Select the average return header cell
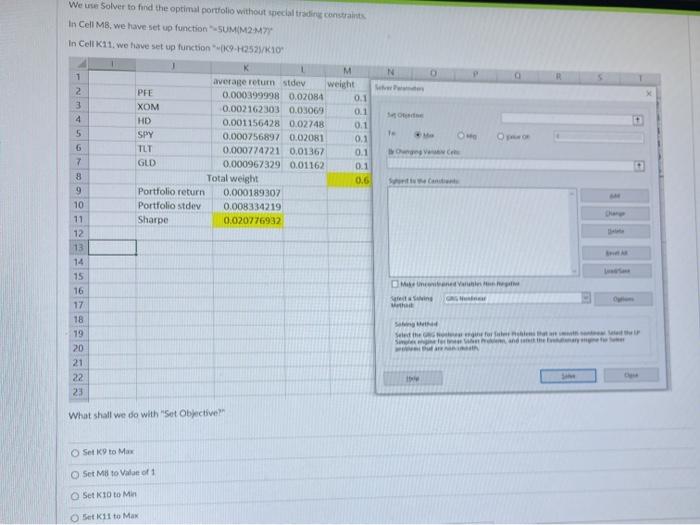This screenshot has width=700, height=525. tap(246, 82)
